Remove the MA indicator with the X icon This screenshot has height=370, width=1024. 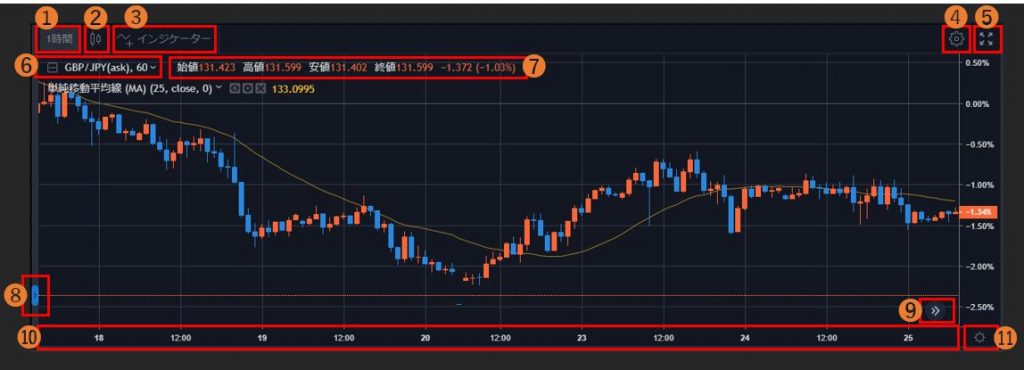click(x=260, y=88)
